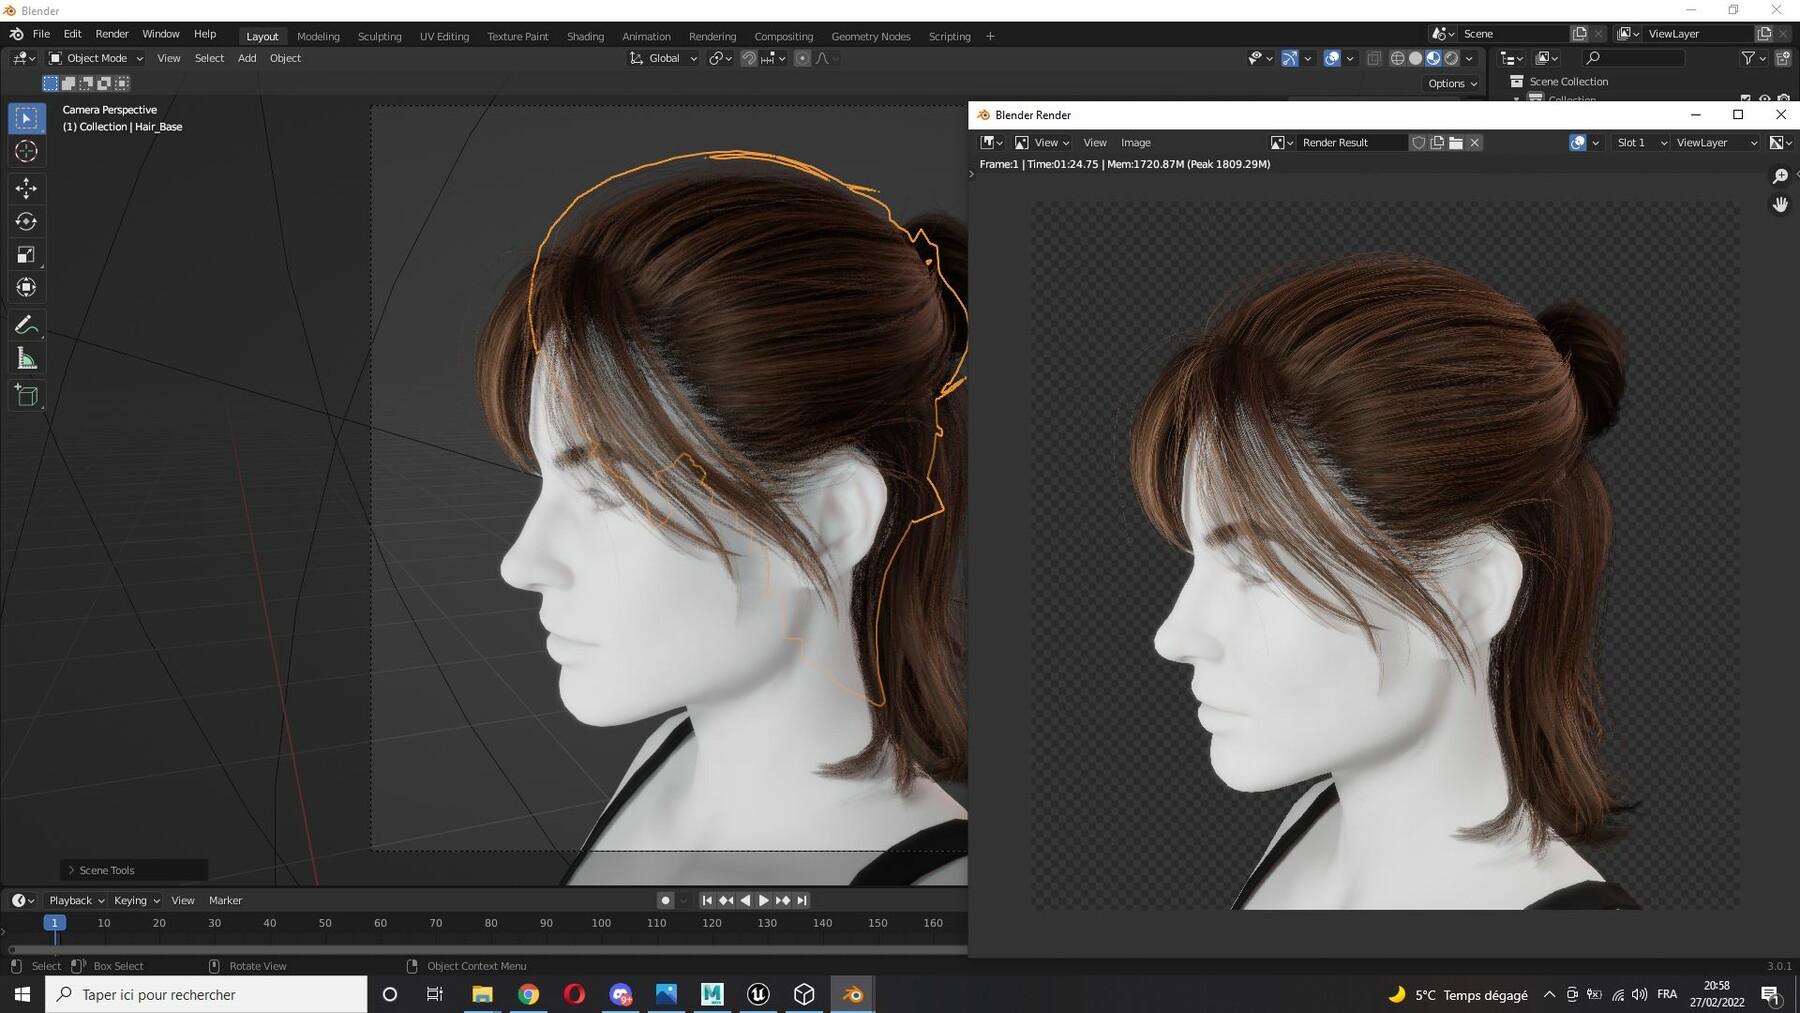This screenshot has width=1800, height=1013.
Task: Select the Scale tool
Action: (x=27, y=255)
